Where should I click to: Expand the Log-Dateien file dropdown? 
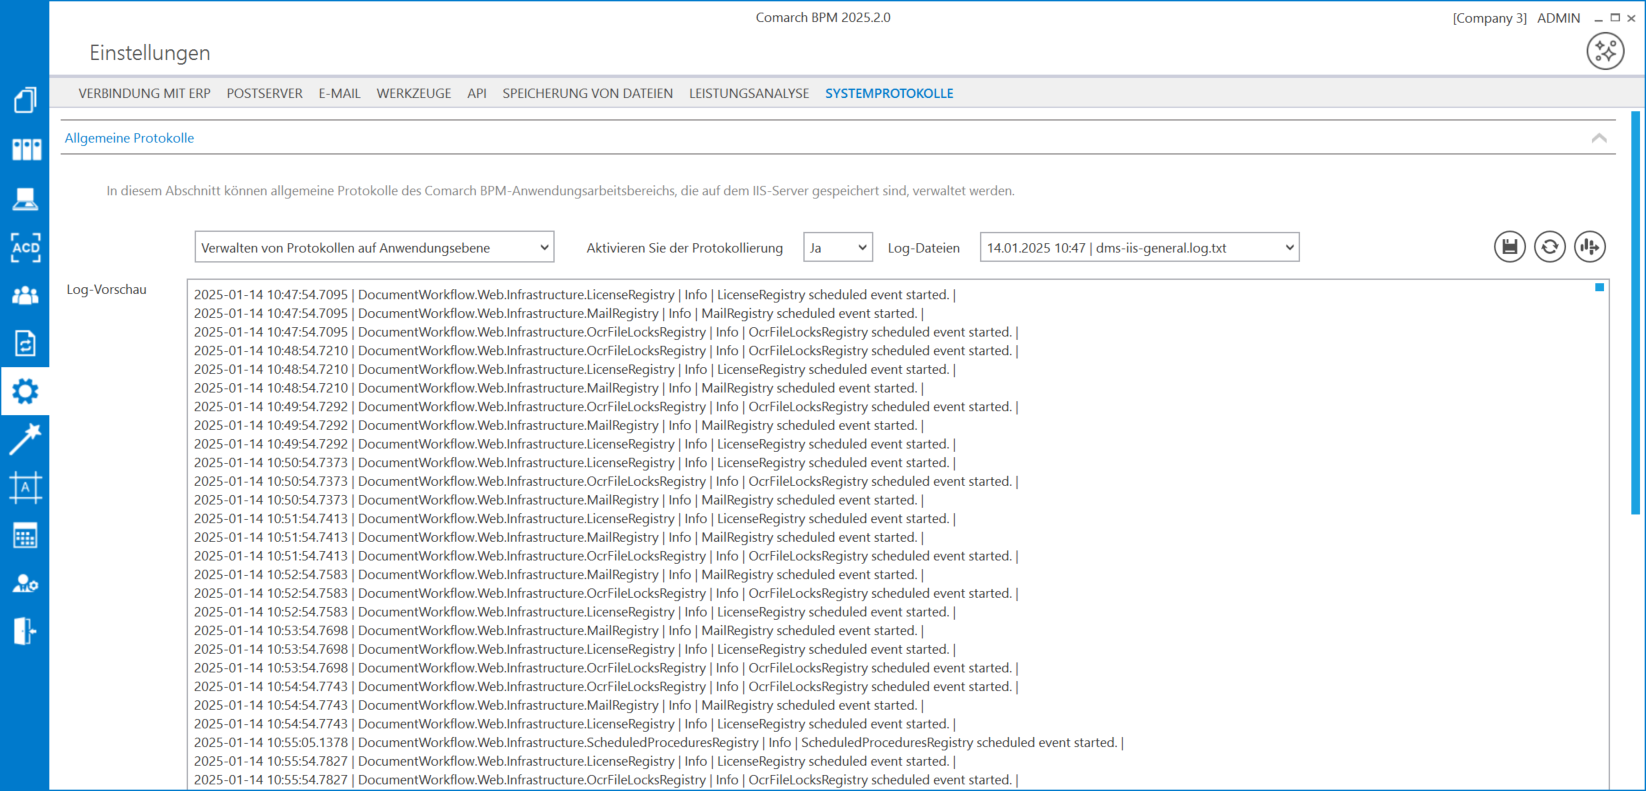point(1139,248)
